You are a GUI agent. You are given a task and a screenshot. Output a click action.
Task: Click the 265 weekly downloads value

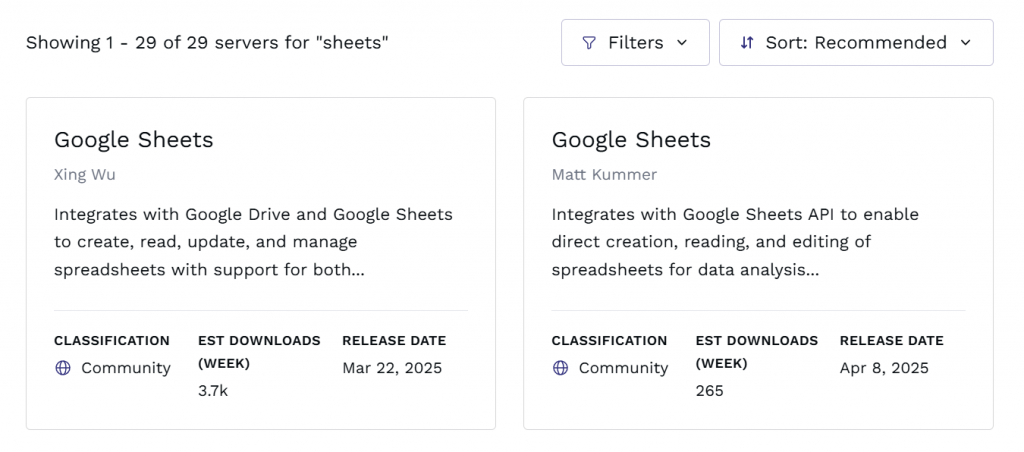tap(710, 390)
